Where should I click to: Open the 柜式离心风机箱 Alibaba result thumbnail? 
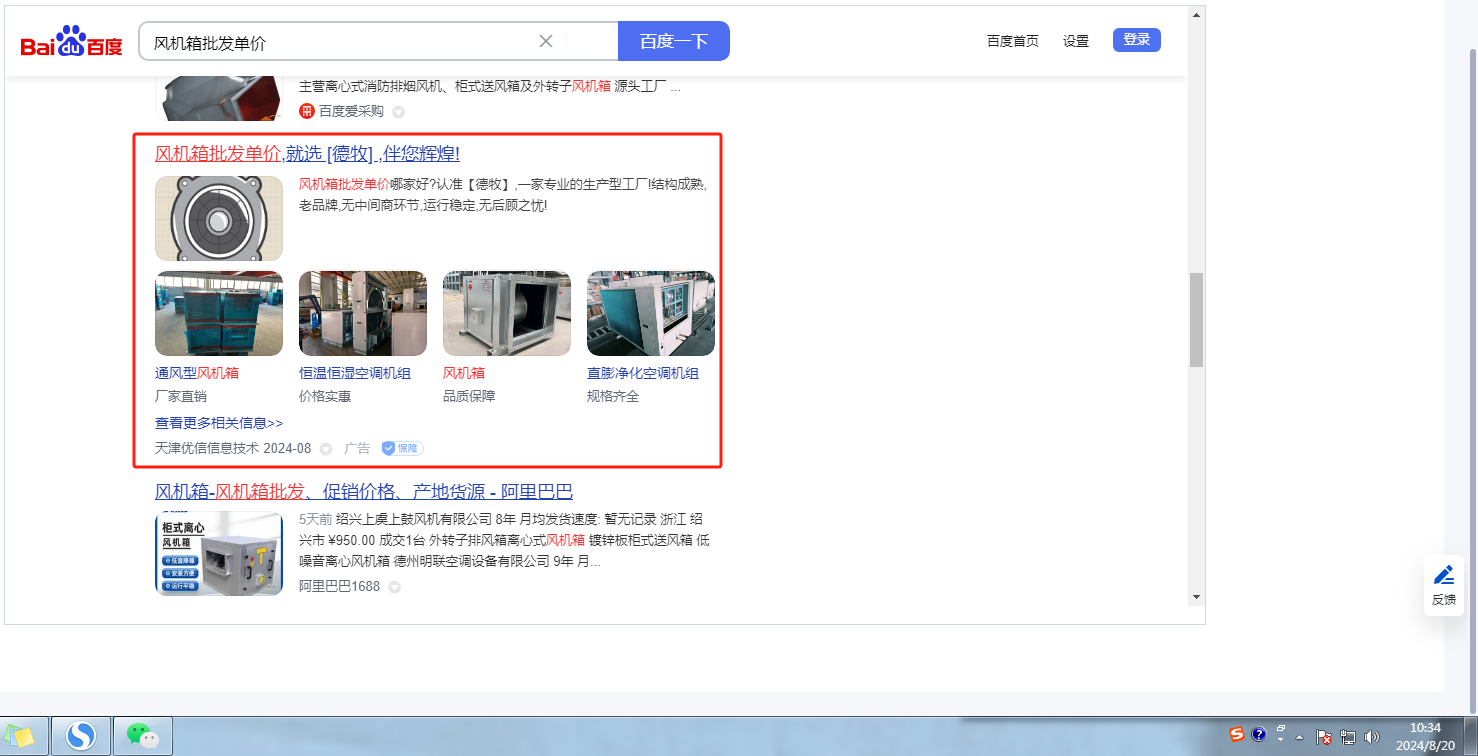pyautogui.click(x=219, y=554)
